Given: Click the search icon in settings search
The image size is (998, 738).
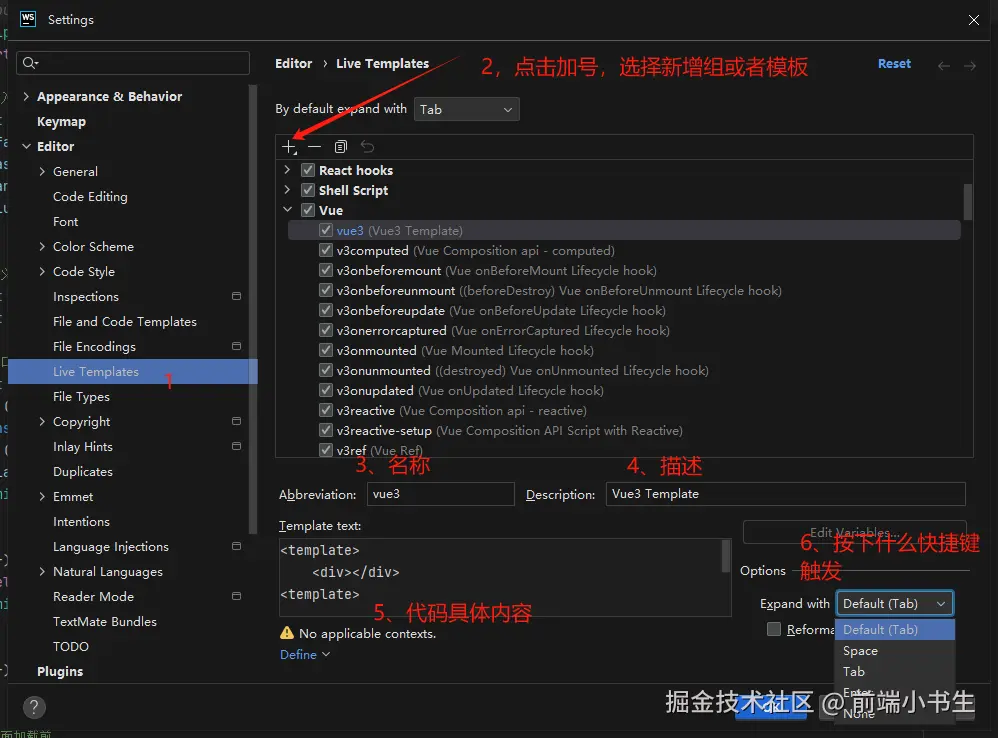Looking at the screenshot, I should coord(30,62).
